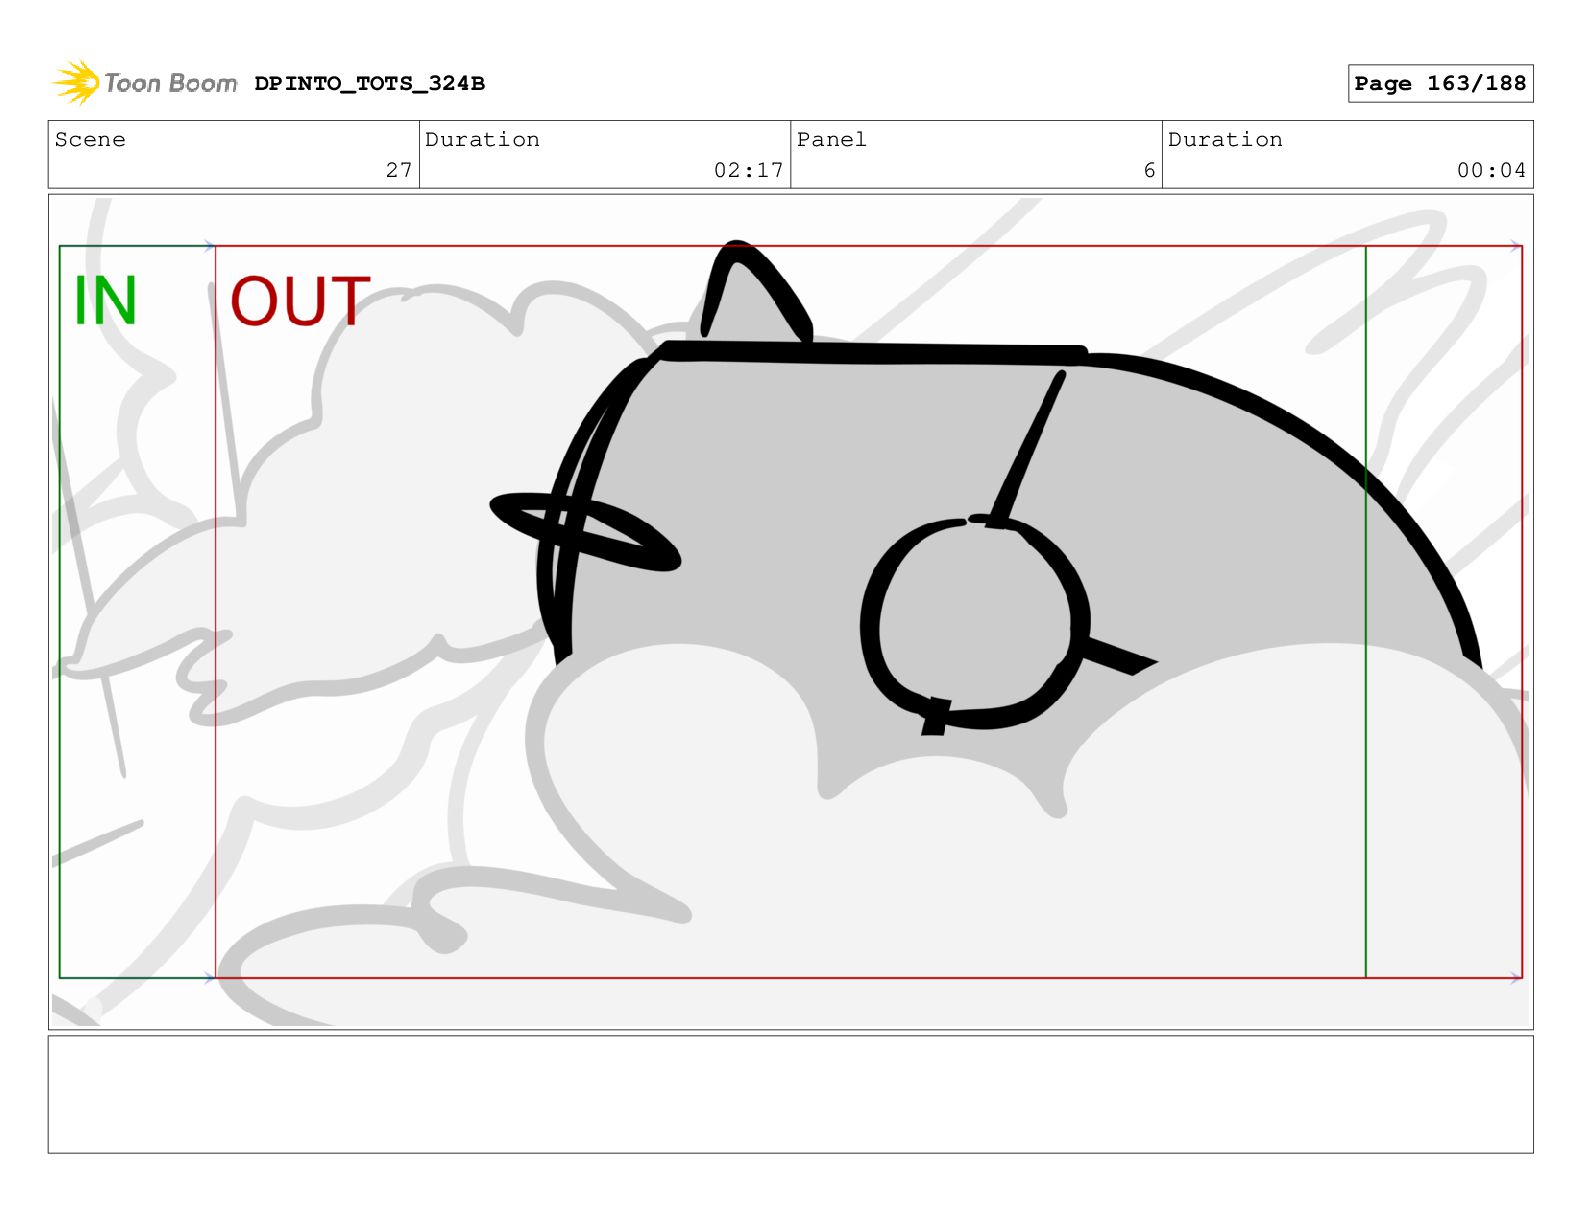Click panel duration value 00:04
This screenshot has height=1225, width=1582.
click(x=1491, y=170)
